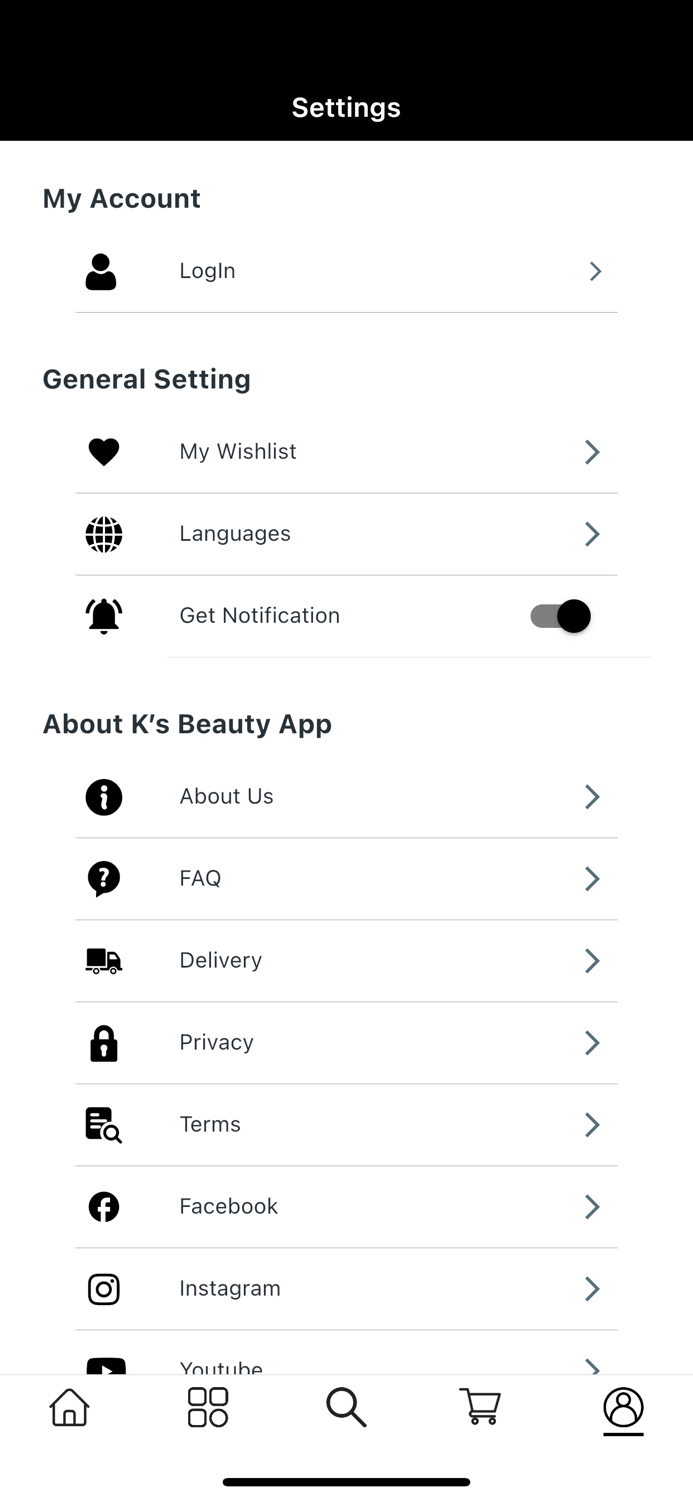Expand the chevron next to LogIn
This screenshot has height=1500, width=693.
point(594,270)
